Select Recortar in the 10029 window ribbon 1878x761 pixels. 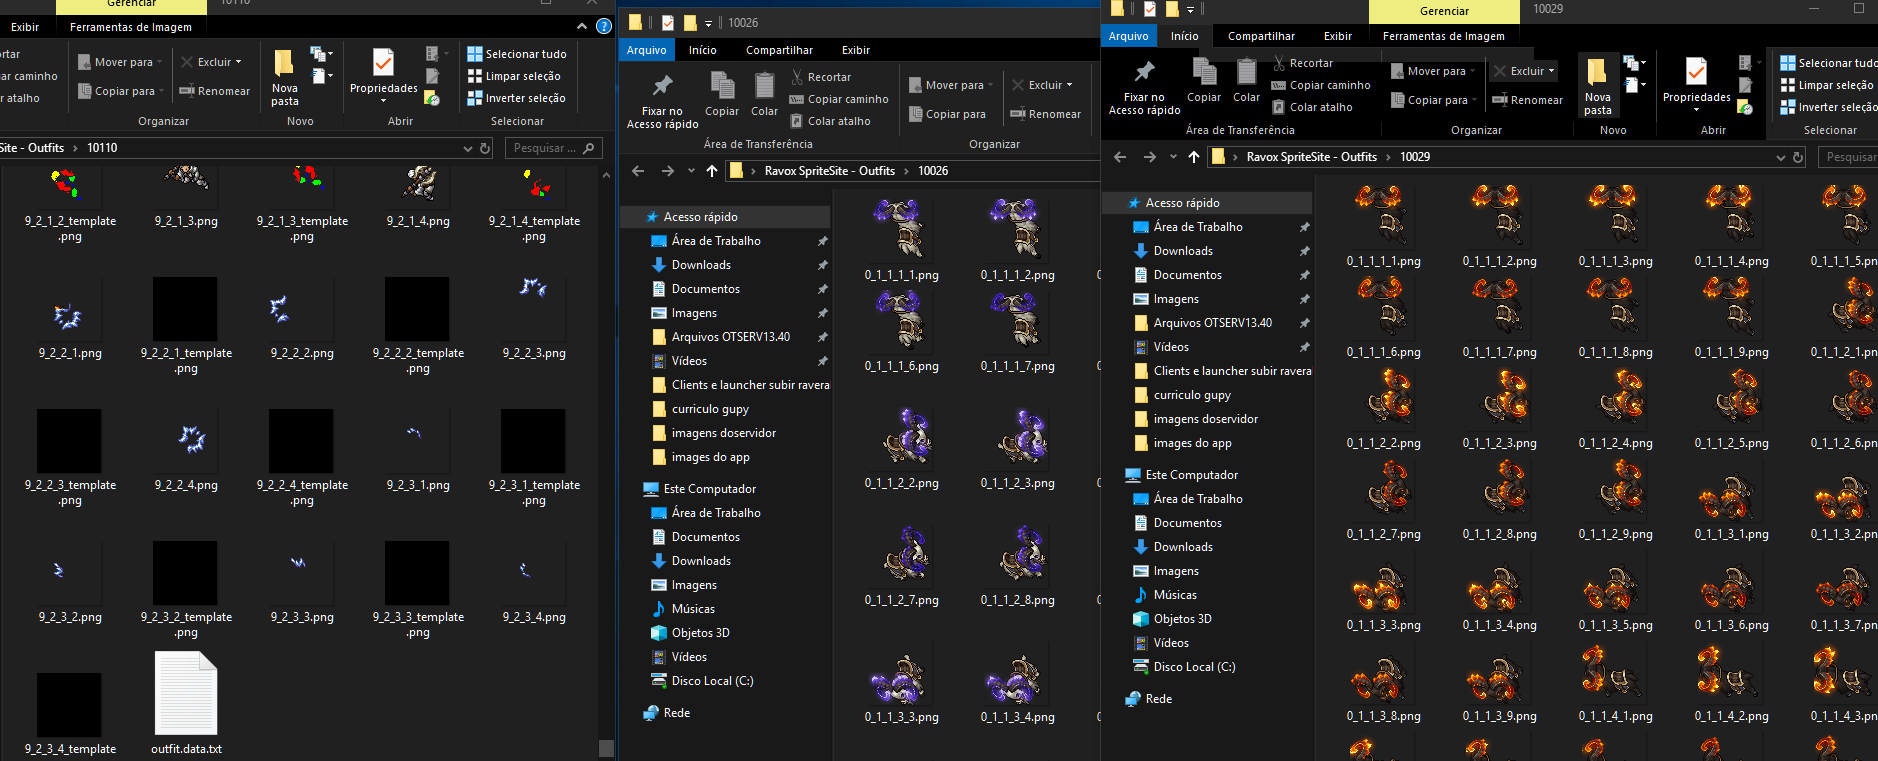(x=1302, y=63)
